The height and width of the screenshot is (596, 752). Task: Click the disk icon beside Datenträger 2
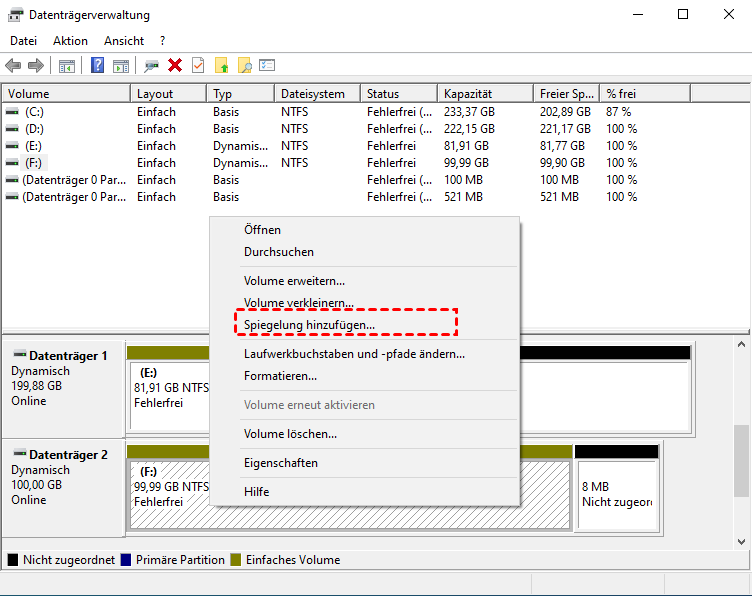(x=20, y=454)
